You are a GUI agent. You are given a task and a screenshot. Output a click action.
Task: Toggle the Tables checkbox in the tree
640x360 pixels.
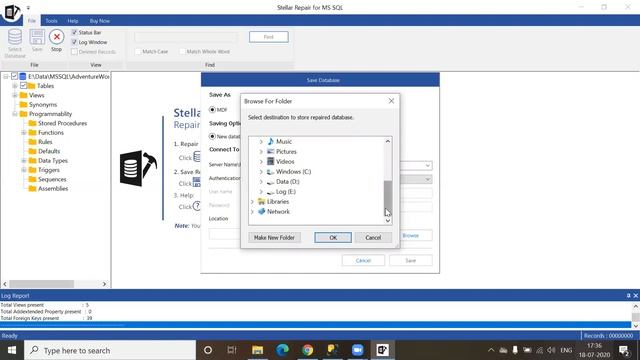coord(23,86)
